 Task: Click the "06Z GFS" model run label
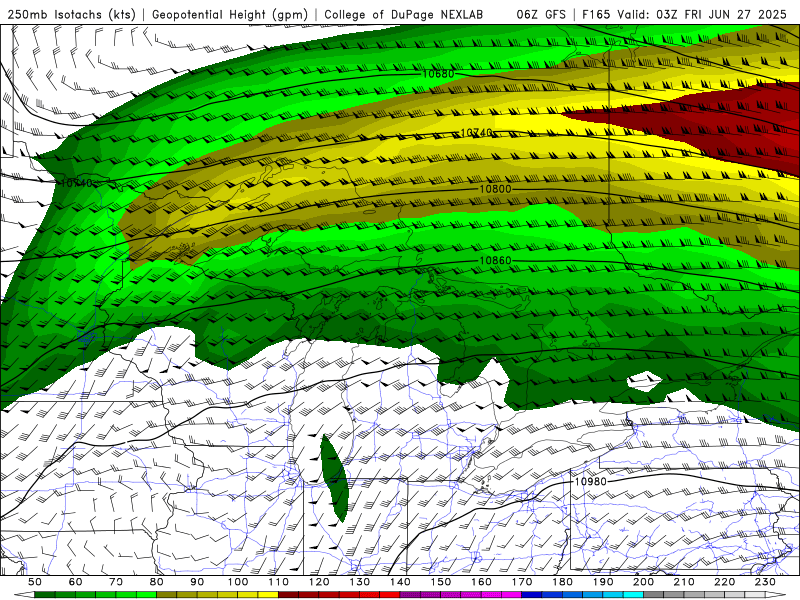point(541,15)
